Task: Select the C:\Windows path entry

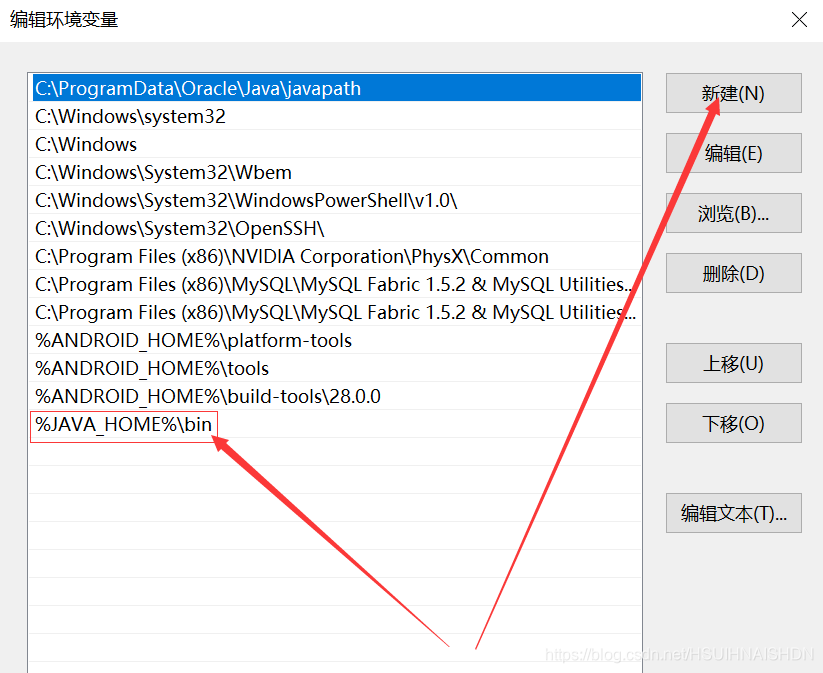Action: pyautogui.click(x=335, y=144)
